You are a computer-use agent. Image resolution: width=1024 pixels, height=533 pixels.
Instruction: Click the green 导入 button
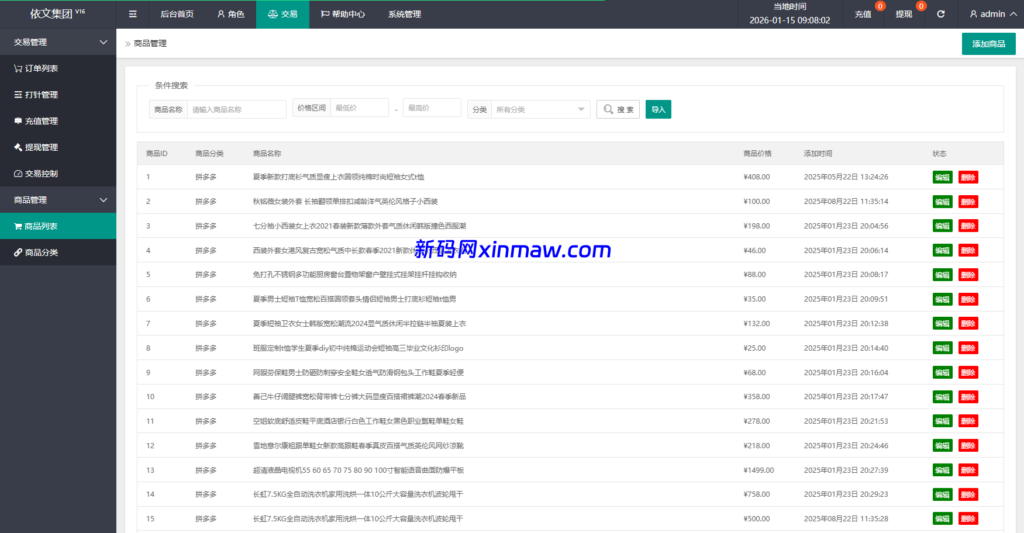(x=658, y=109)
